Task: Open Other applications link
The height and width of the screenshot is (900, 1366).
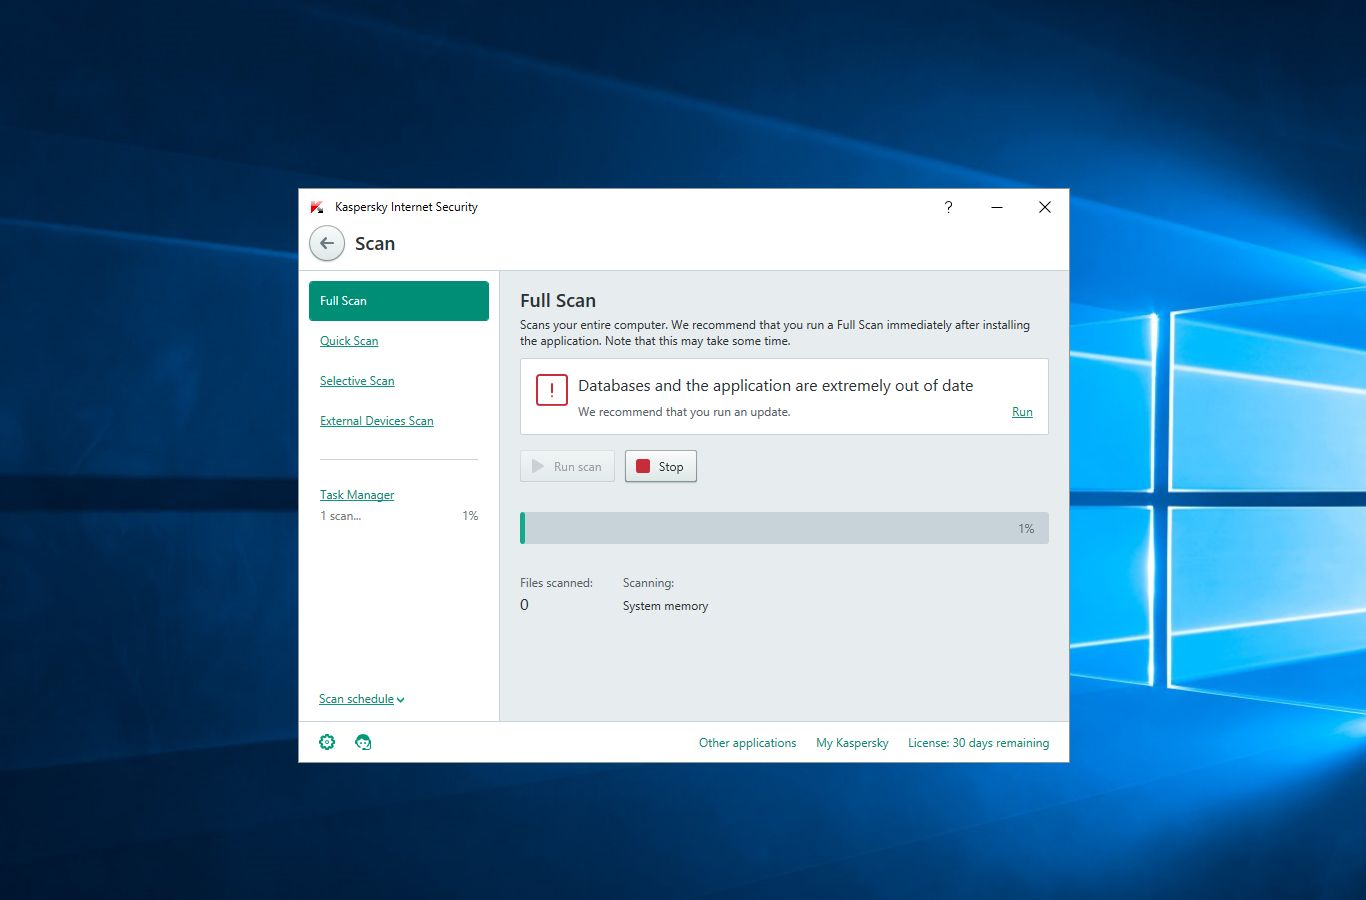Action: (748, 743)
